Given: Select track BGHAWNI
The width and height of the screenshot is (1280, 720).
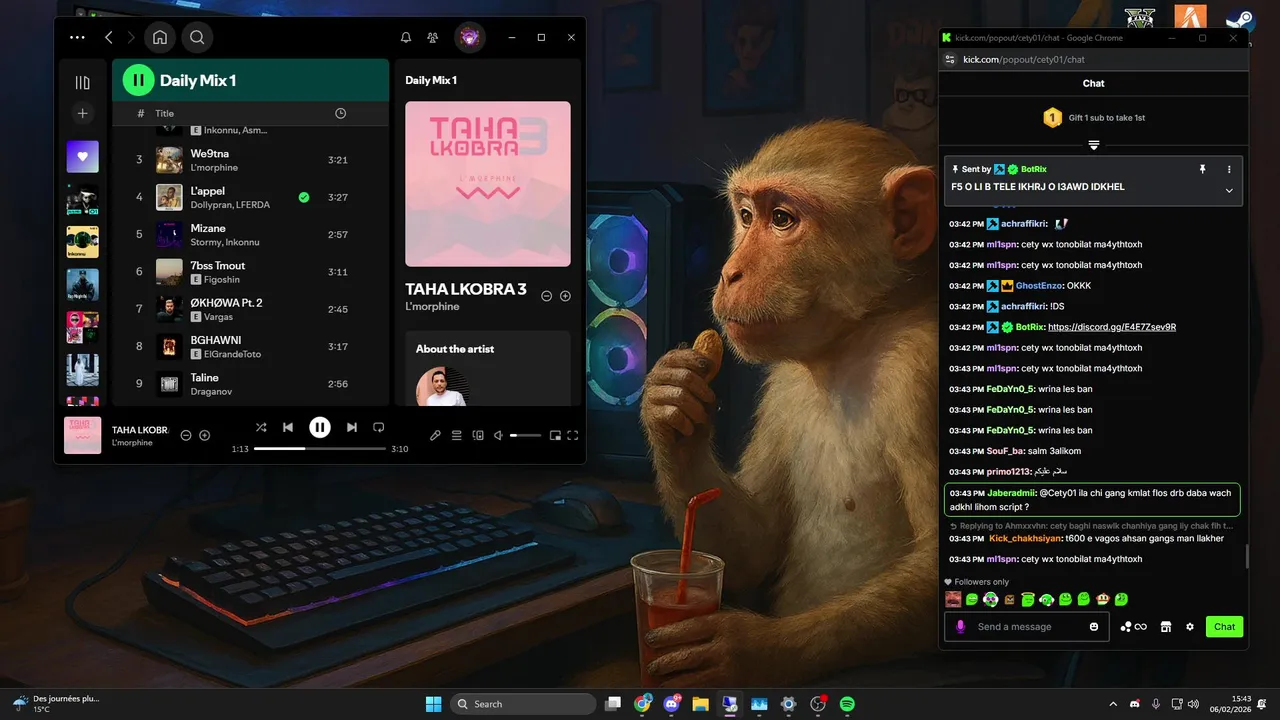Looking at the screenshot, I should (x=250, y=346).
